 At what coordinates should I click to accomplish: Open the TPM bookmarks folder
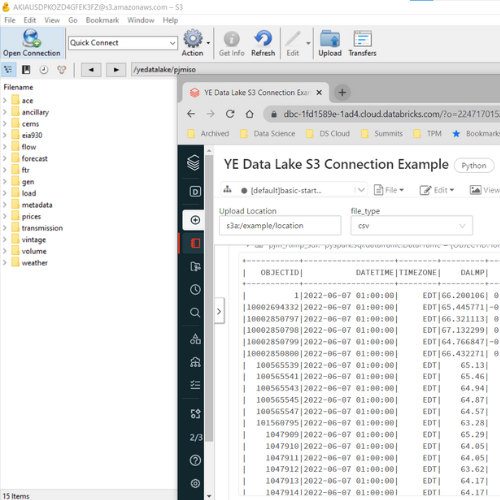(x=427, y=134)
